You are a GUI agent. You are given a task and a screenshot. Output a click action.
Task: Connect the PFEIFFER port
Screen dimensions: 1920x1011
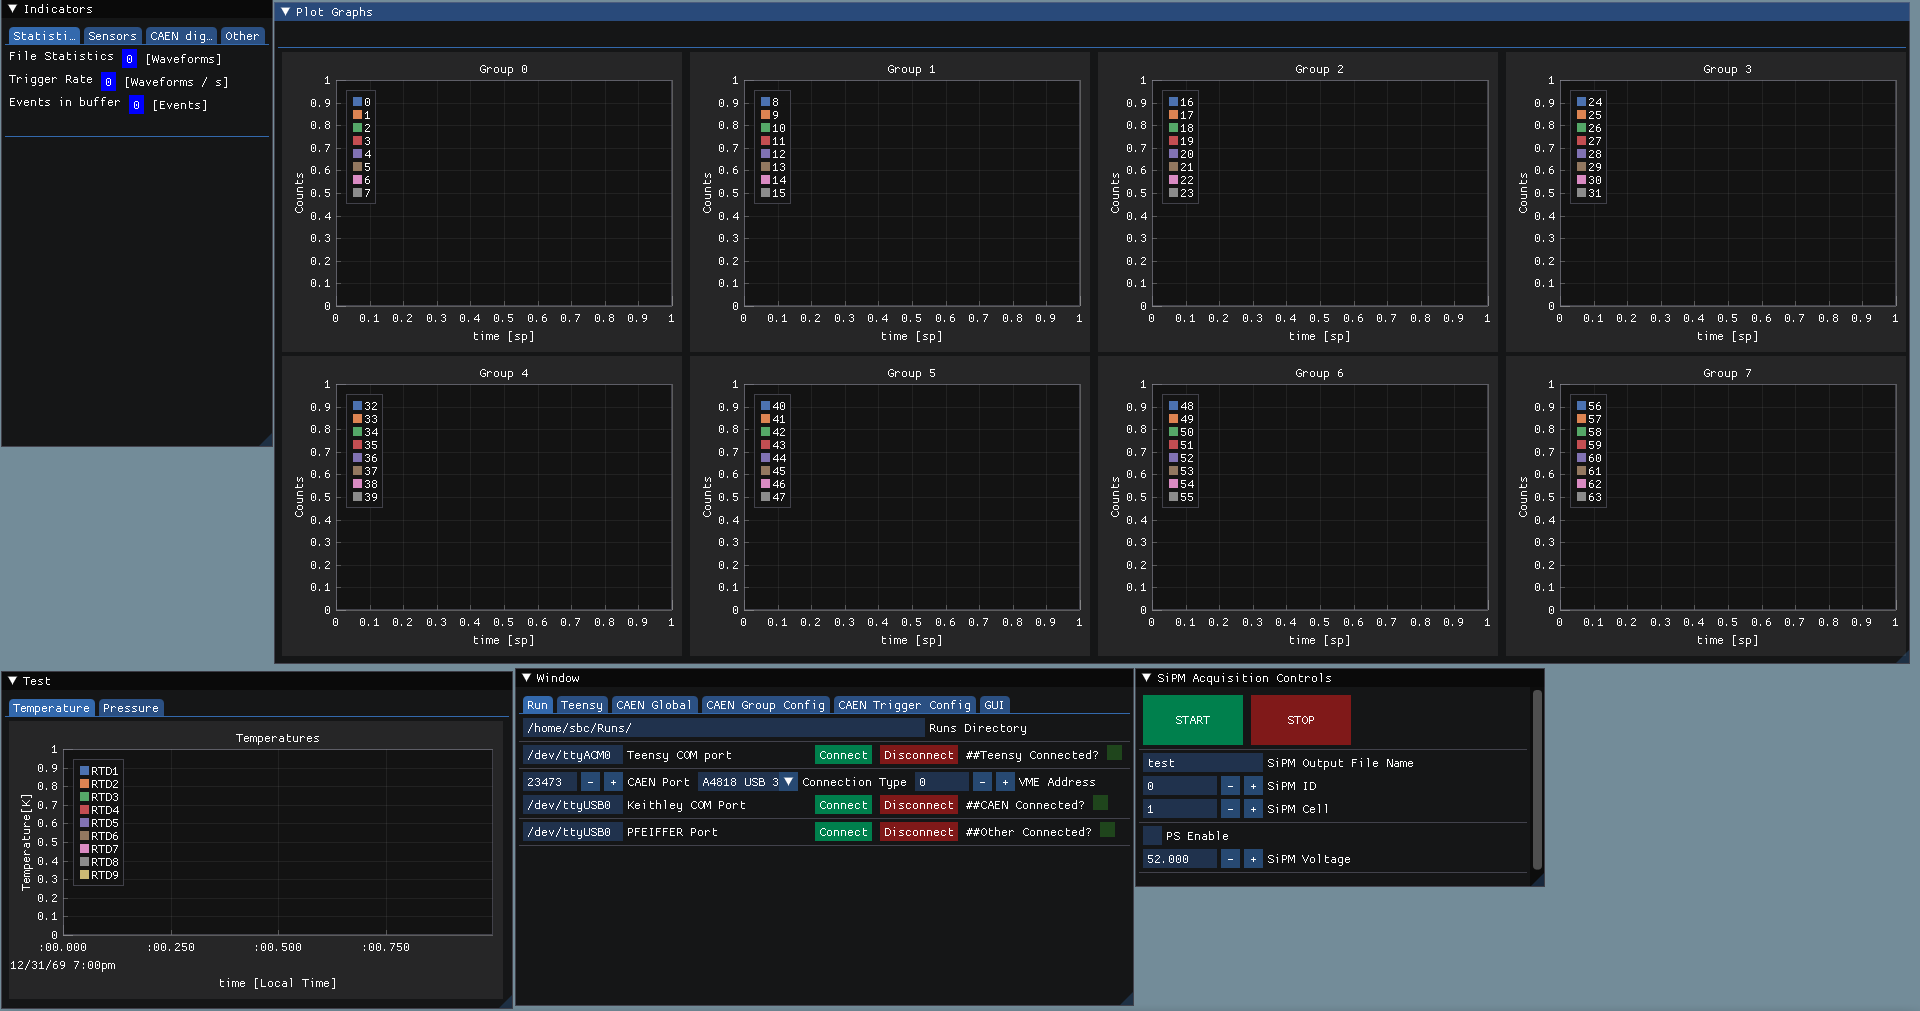844,832
